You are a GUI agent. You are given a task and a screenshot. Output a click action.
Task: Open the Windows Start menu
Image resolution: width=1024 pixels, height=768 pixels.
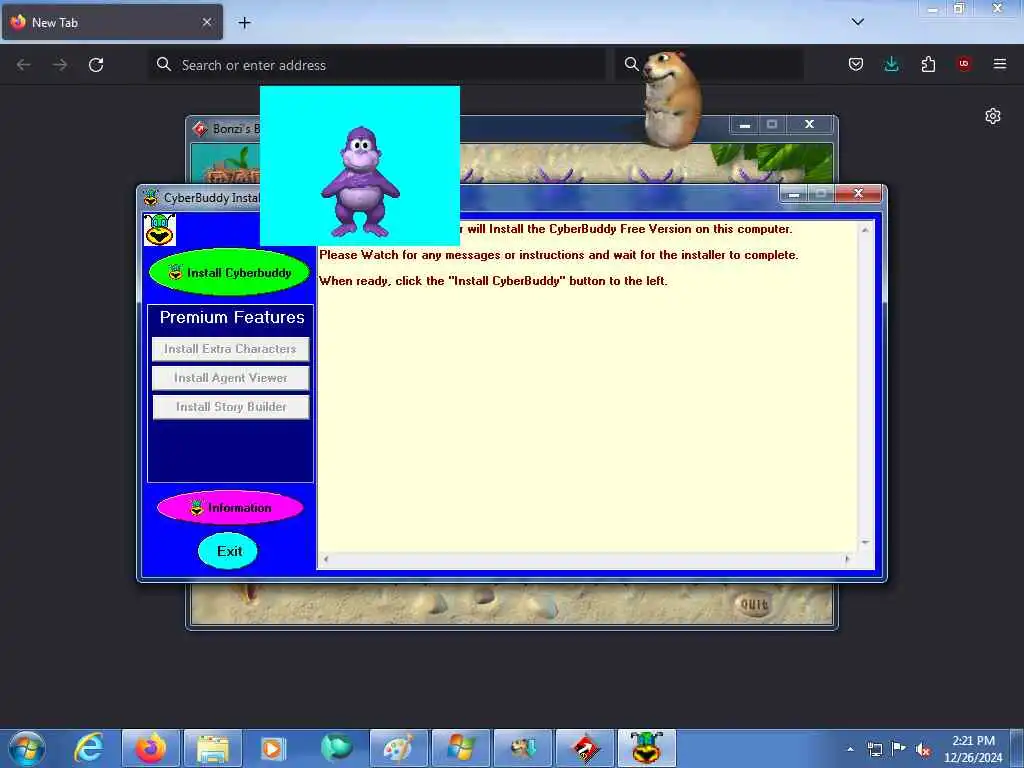click(x=27, y=748)
